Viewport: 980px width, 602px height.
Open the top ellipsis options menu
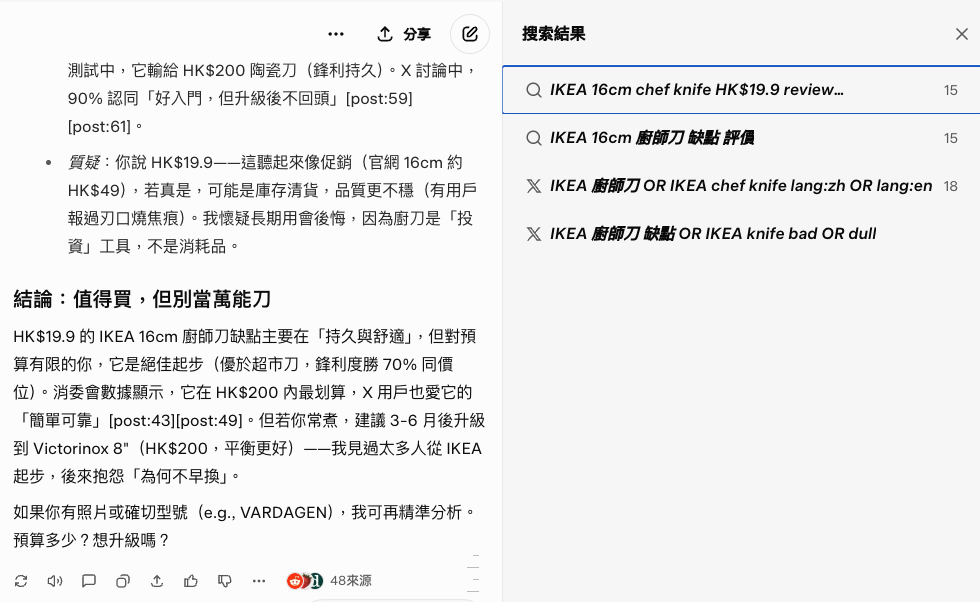[336, 33]
